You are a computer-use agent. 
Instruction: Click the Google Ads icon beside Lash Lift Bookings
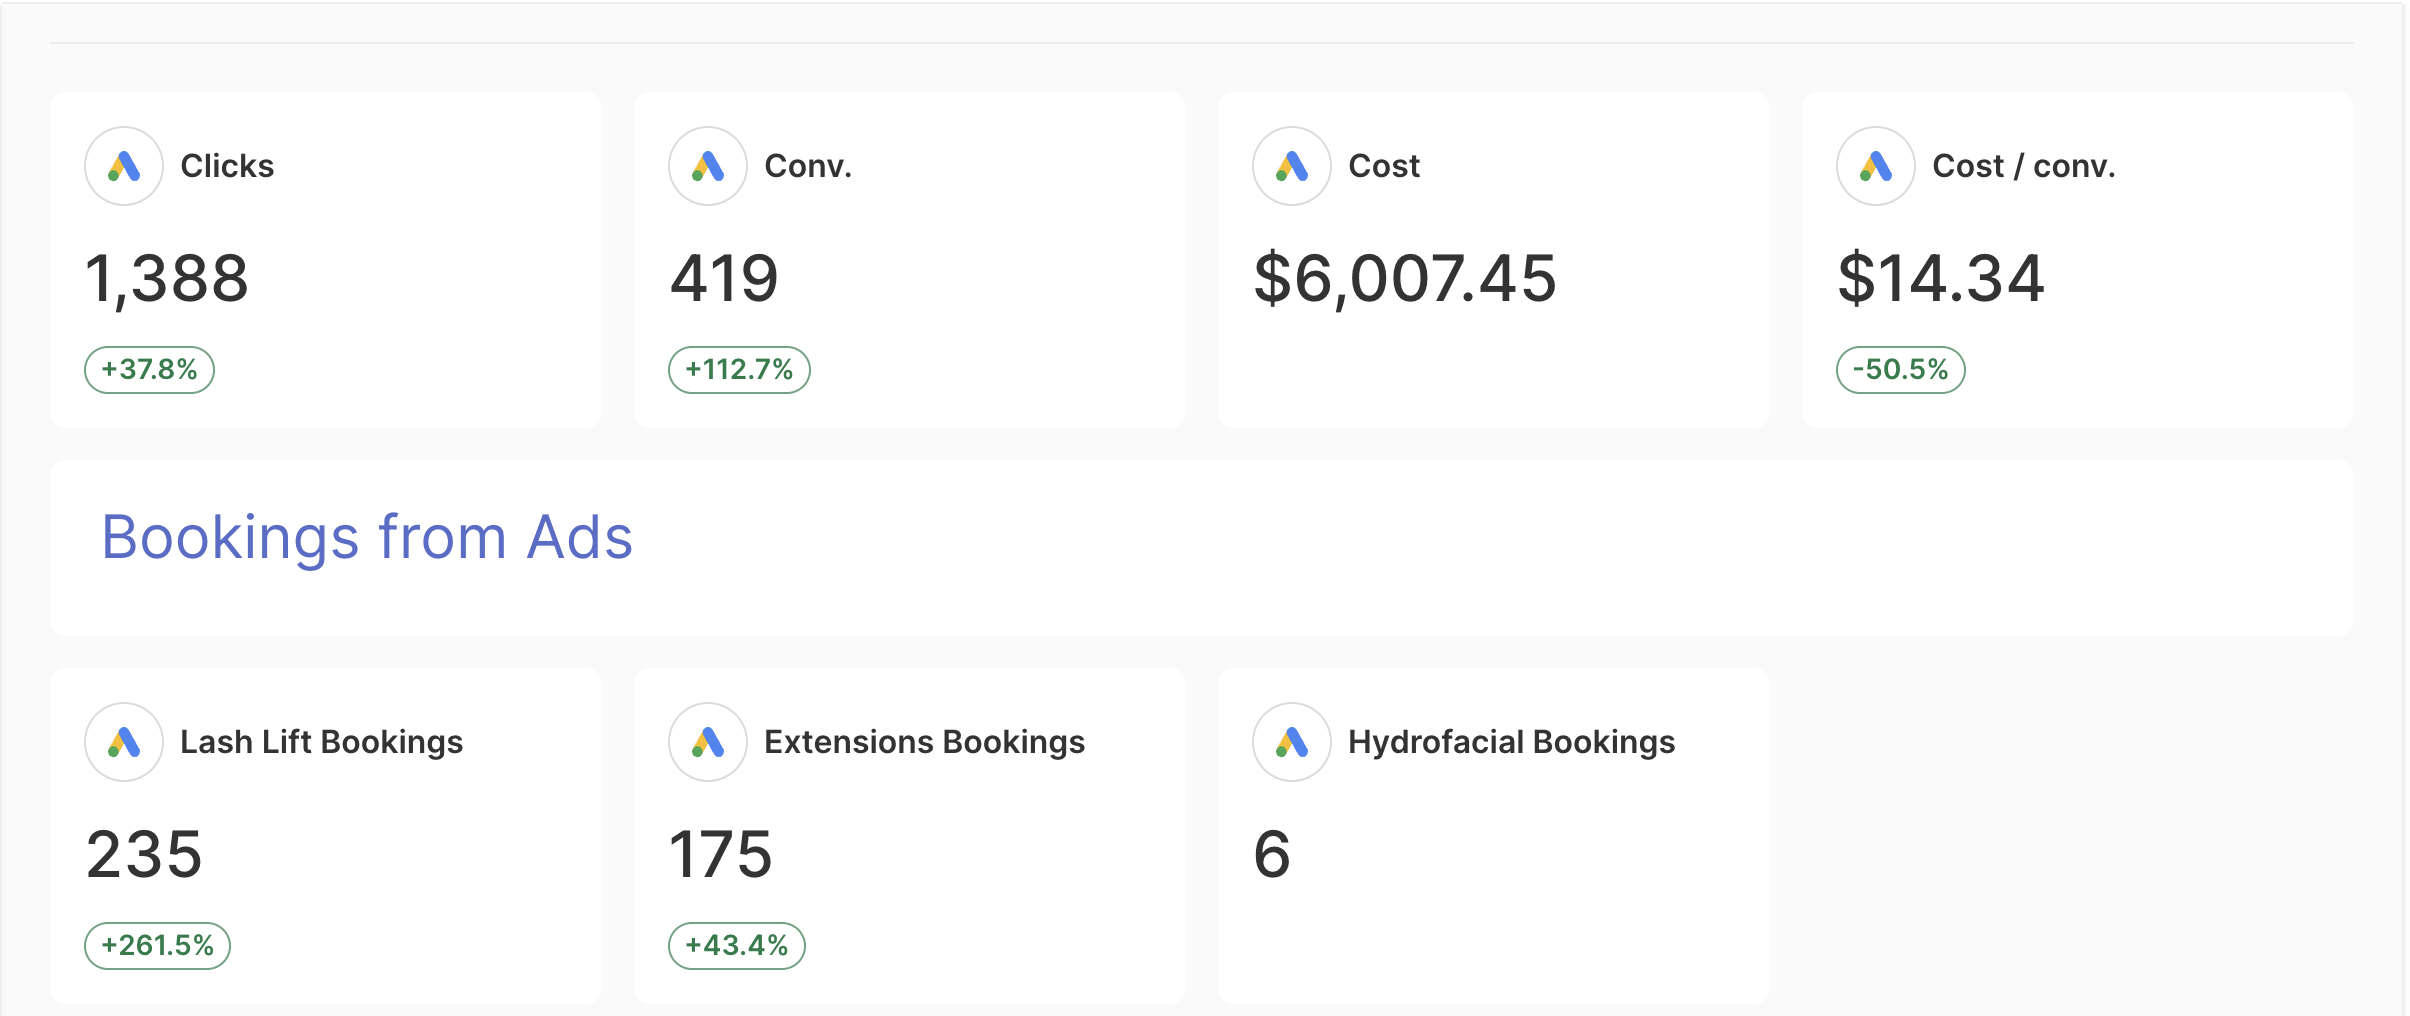(124, 742)
